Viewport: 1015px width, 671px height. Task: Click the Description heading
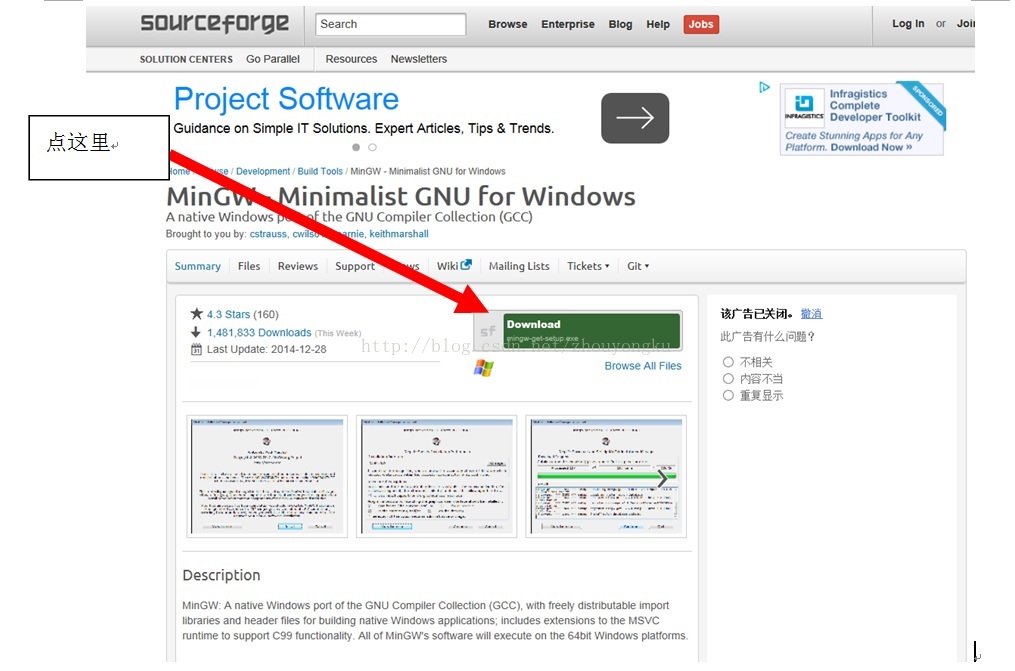221,575
